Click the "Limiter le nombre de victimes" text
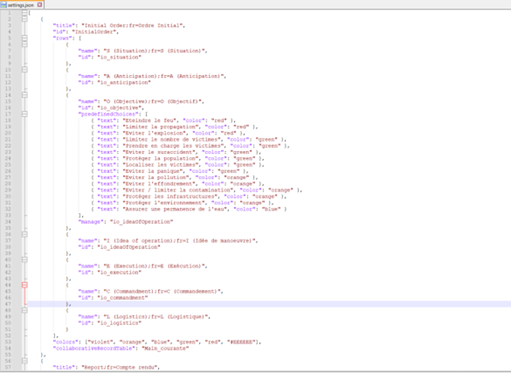The width and height of the screenshot is (511, 373). click(172, 139)
